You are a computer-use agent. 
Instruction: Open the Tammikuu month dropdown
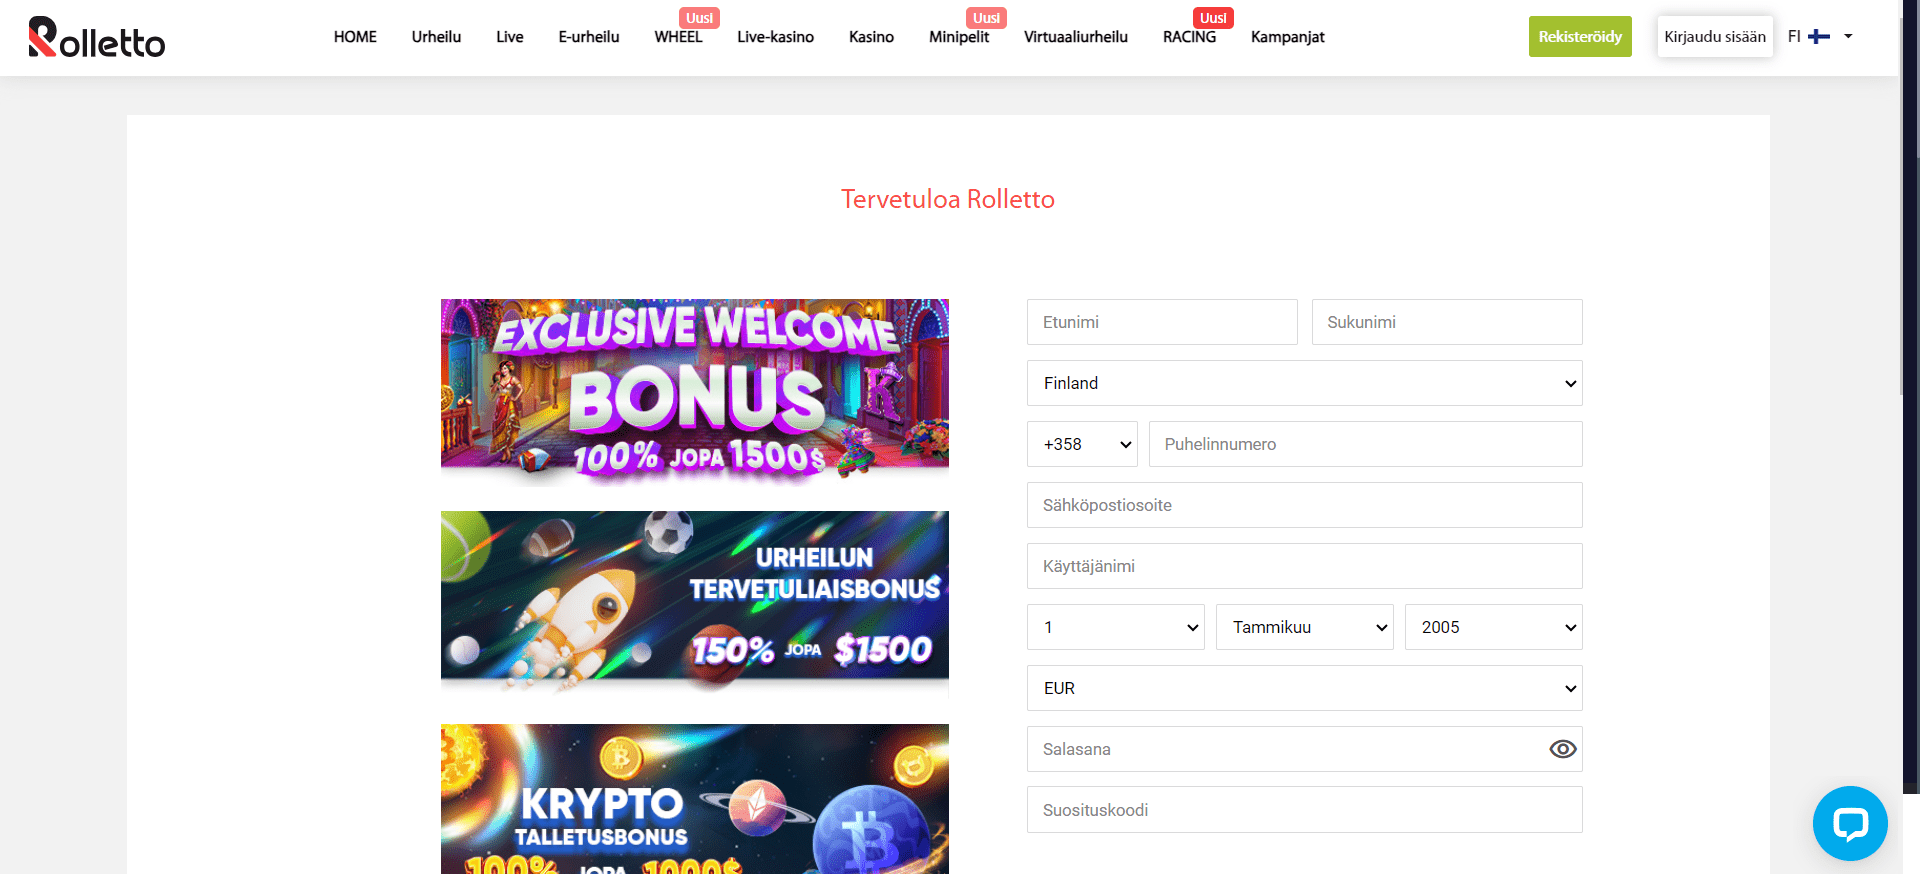(x=1304, y=627)
